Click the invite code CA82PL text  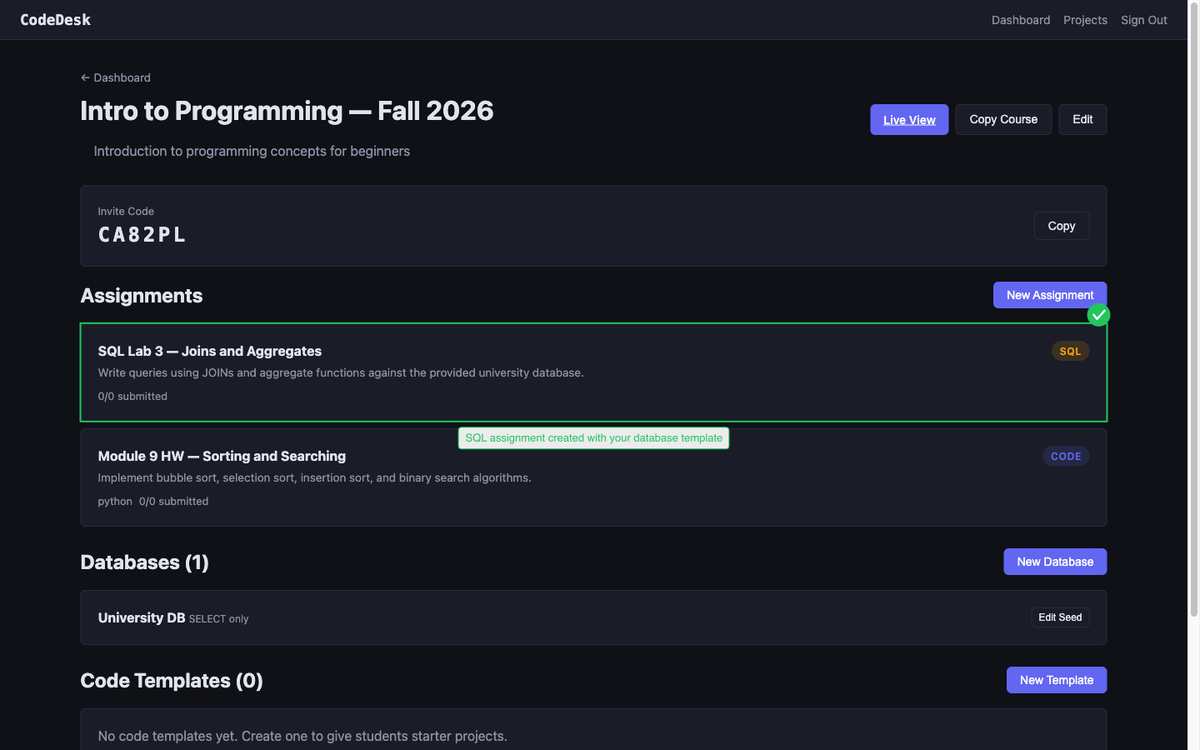(x=142, y=235)
